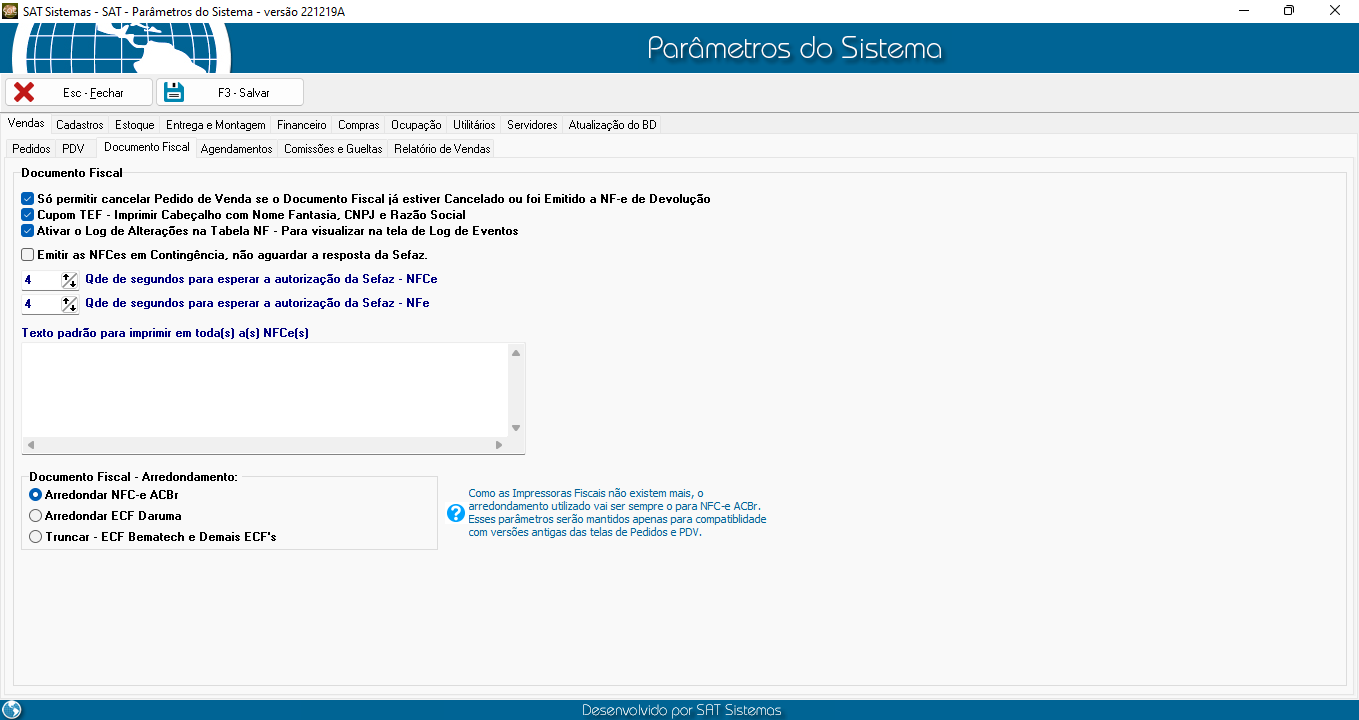Open the Financeiro tab

coord(301,125)
